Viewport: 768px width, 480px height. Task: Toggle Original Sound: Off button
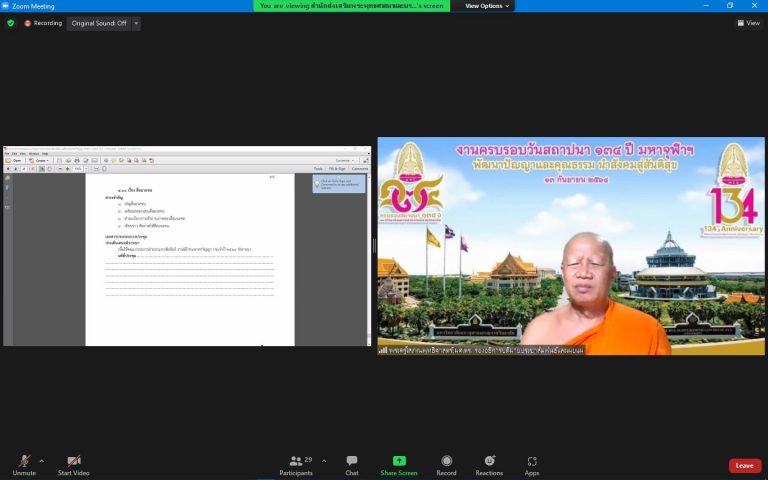(x=99, y=23)
